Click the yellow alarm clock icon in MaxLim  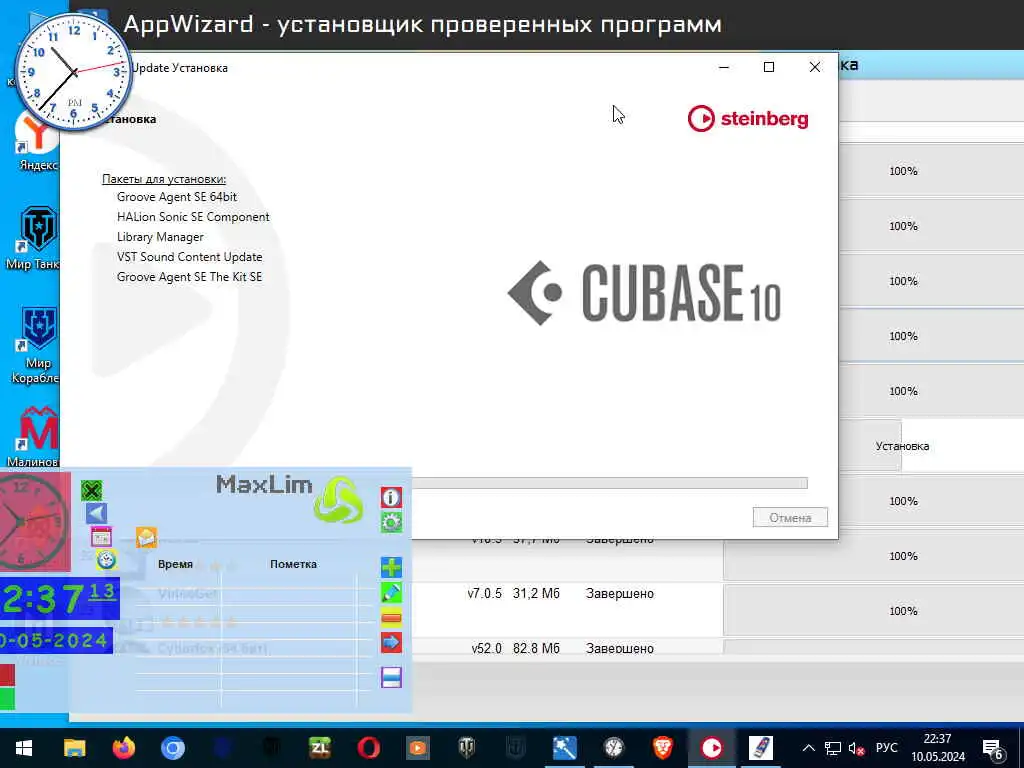(x=106, y=560)
